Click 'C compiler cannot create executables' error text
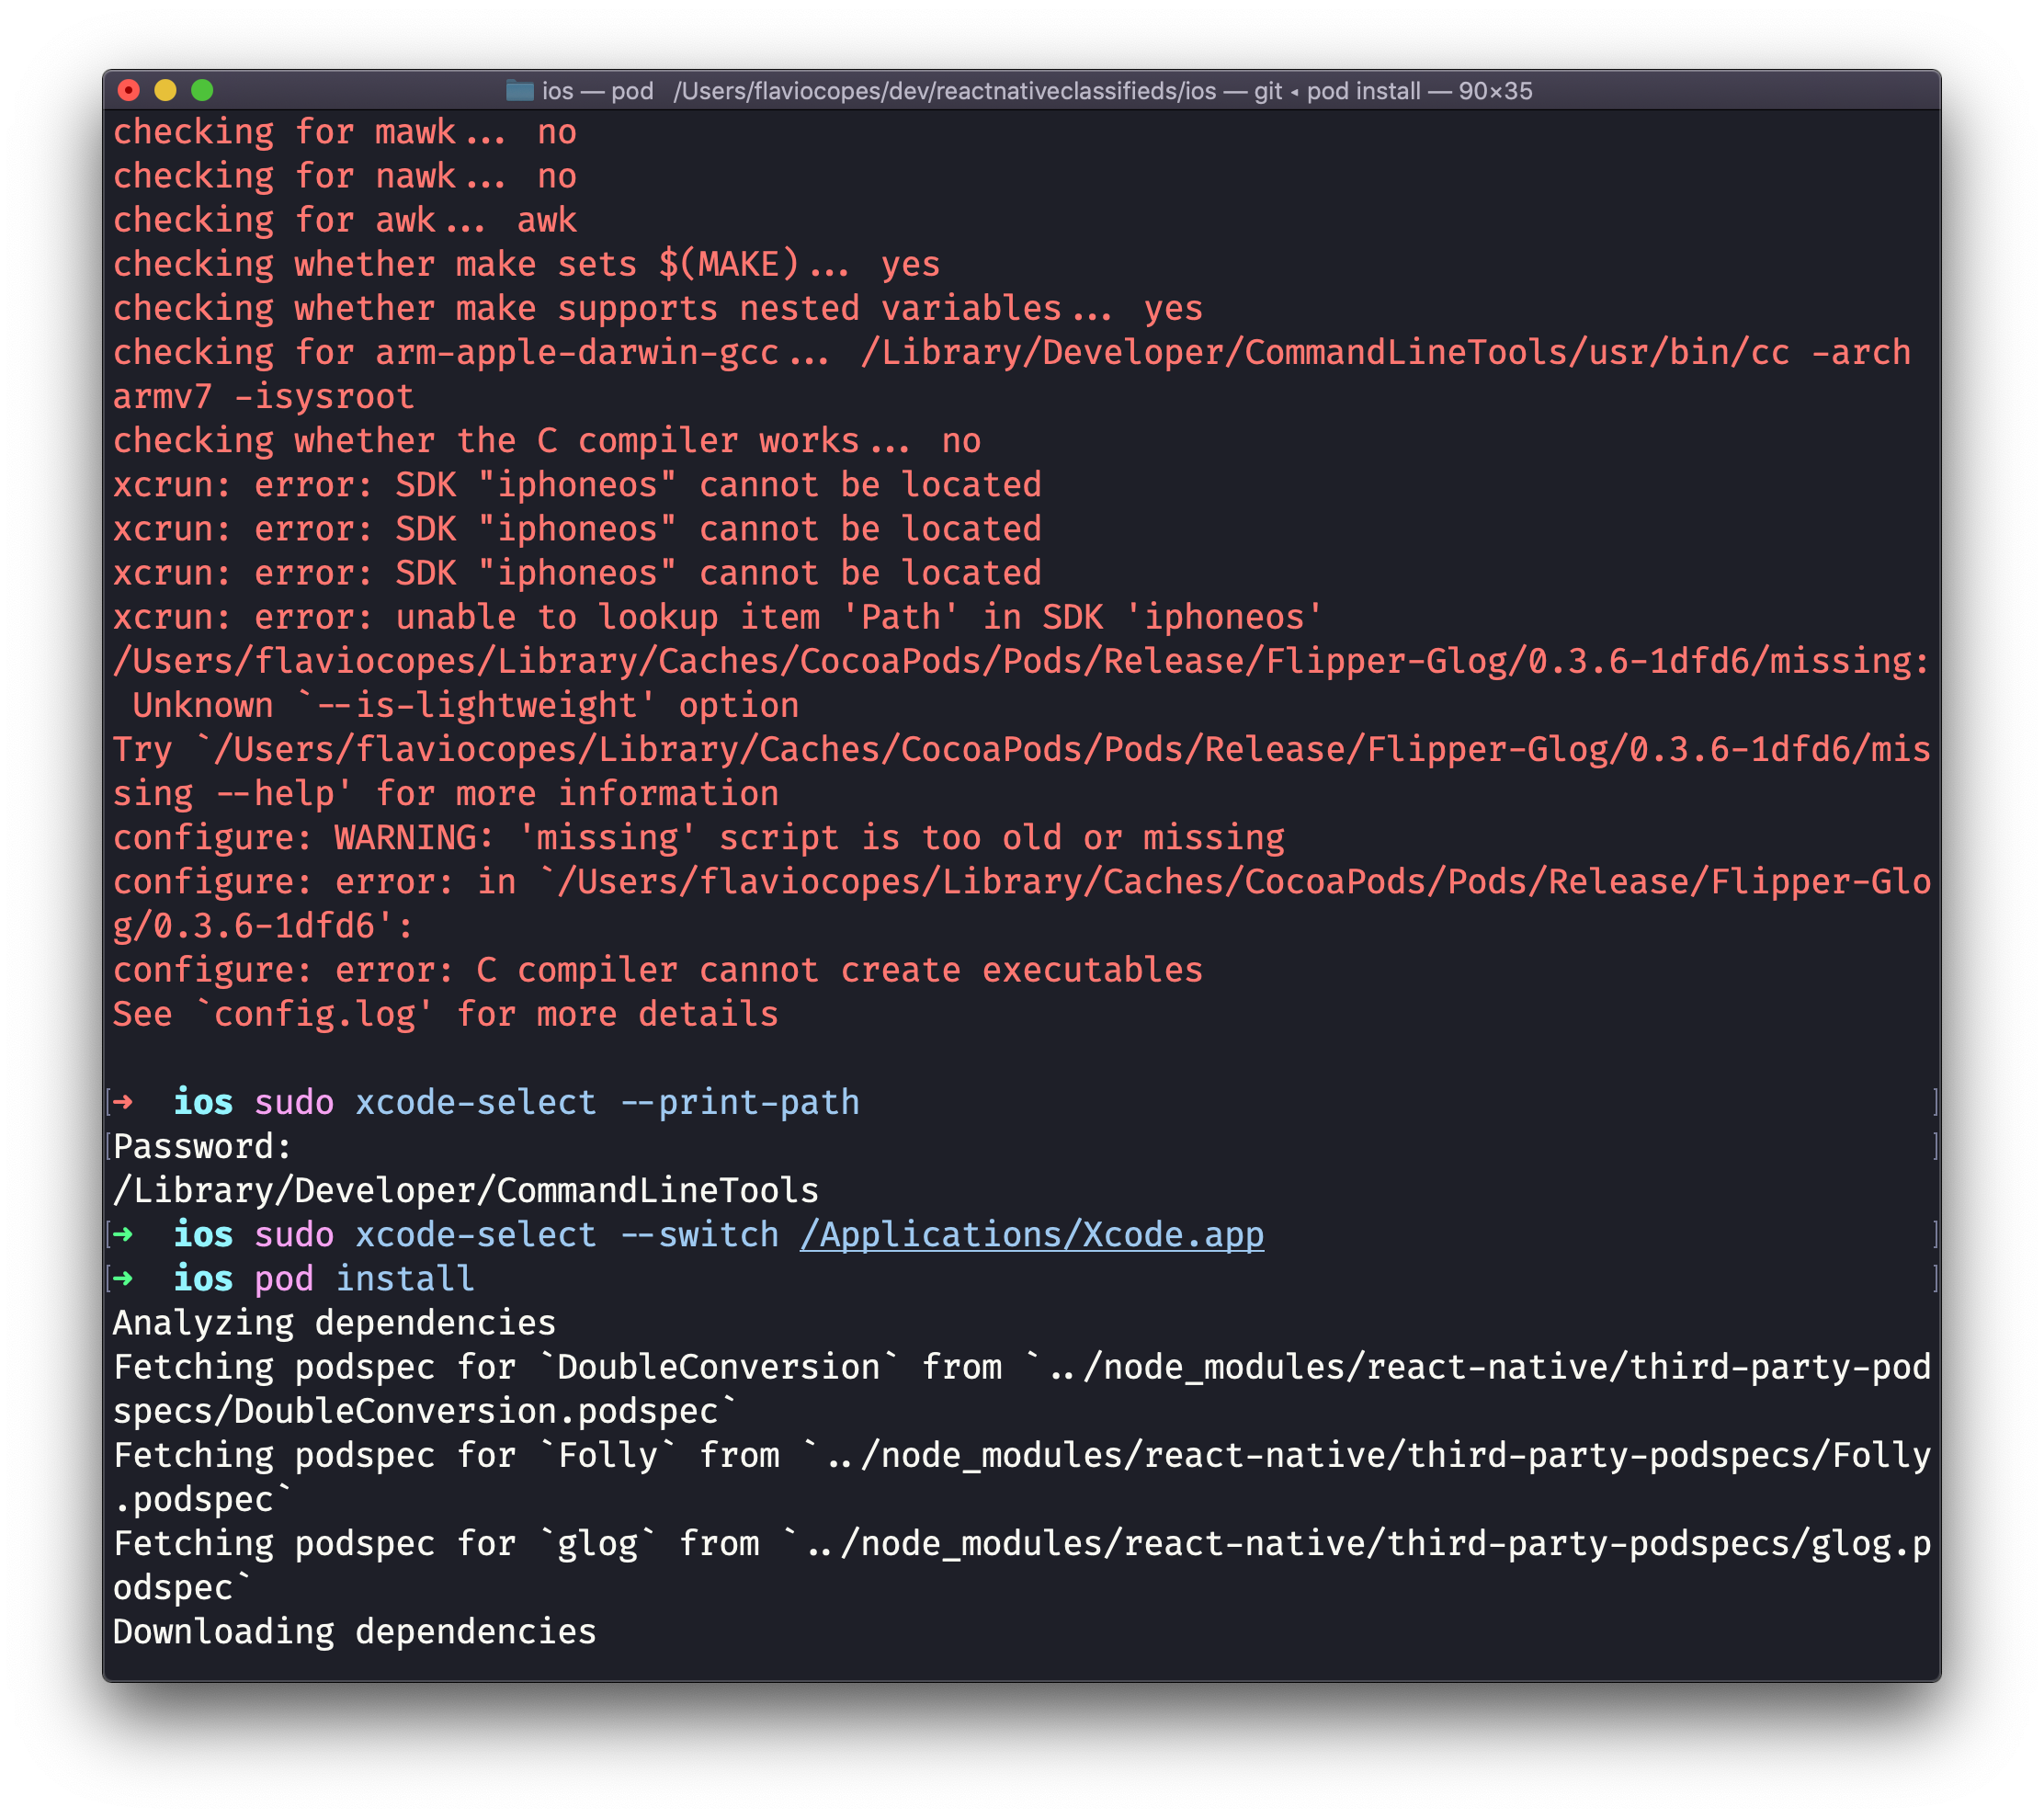The width and height of the screenshot is (2044, 1818). 839,970
